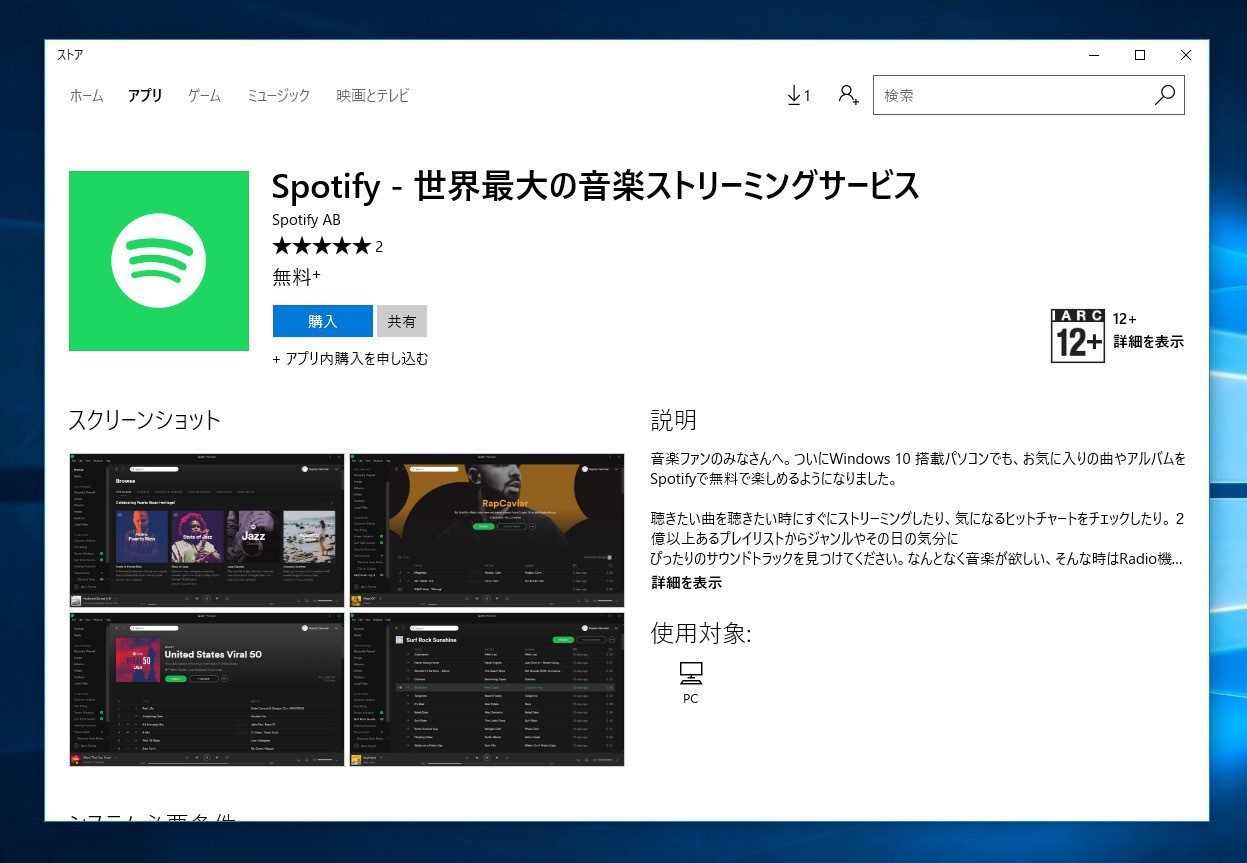The image size is (1247, 863).
Task: Open the 映画とテレビ tab
Action: [x=372, y=96]
